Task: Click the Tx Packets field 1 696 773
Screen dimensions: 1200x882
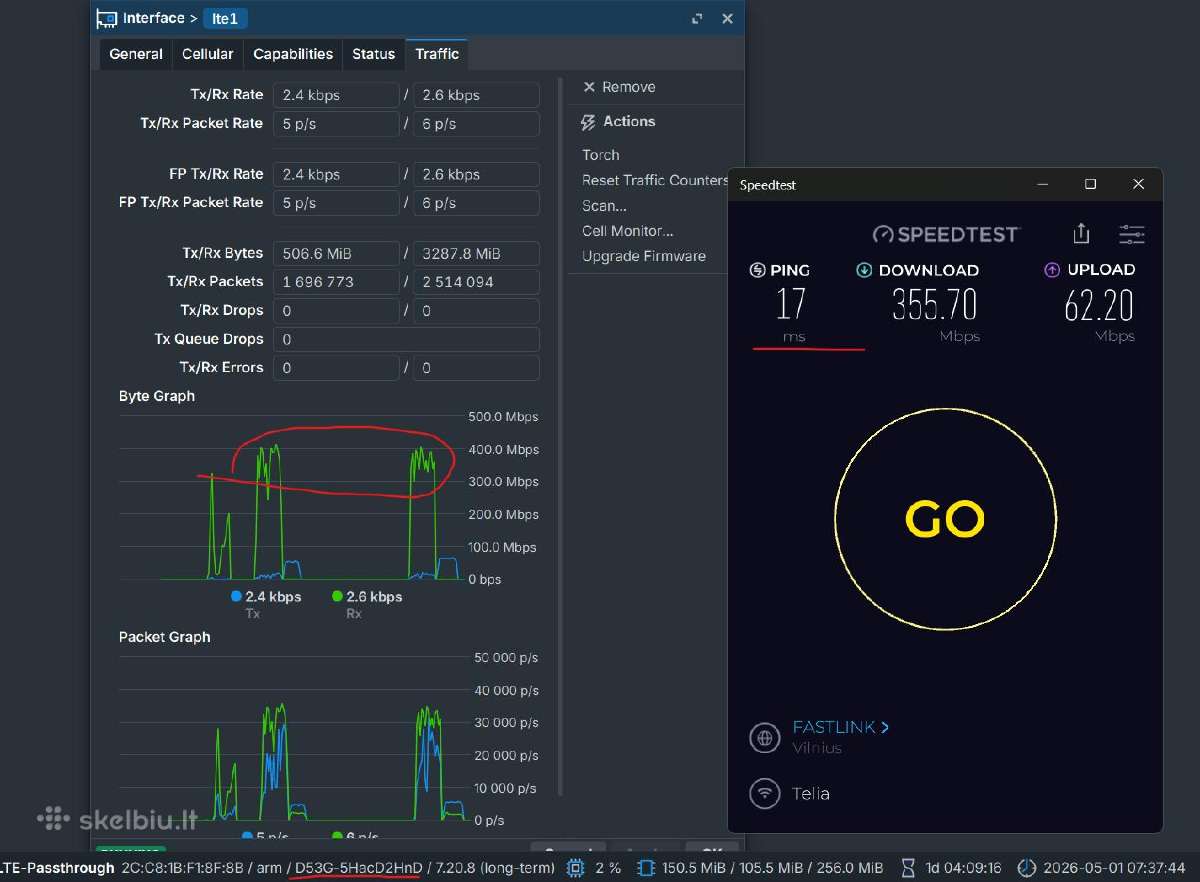Action: point(336,282)
